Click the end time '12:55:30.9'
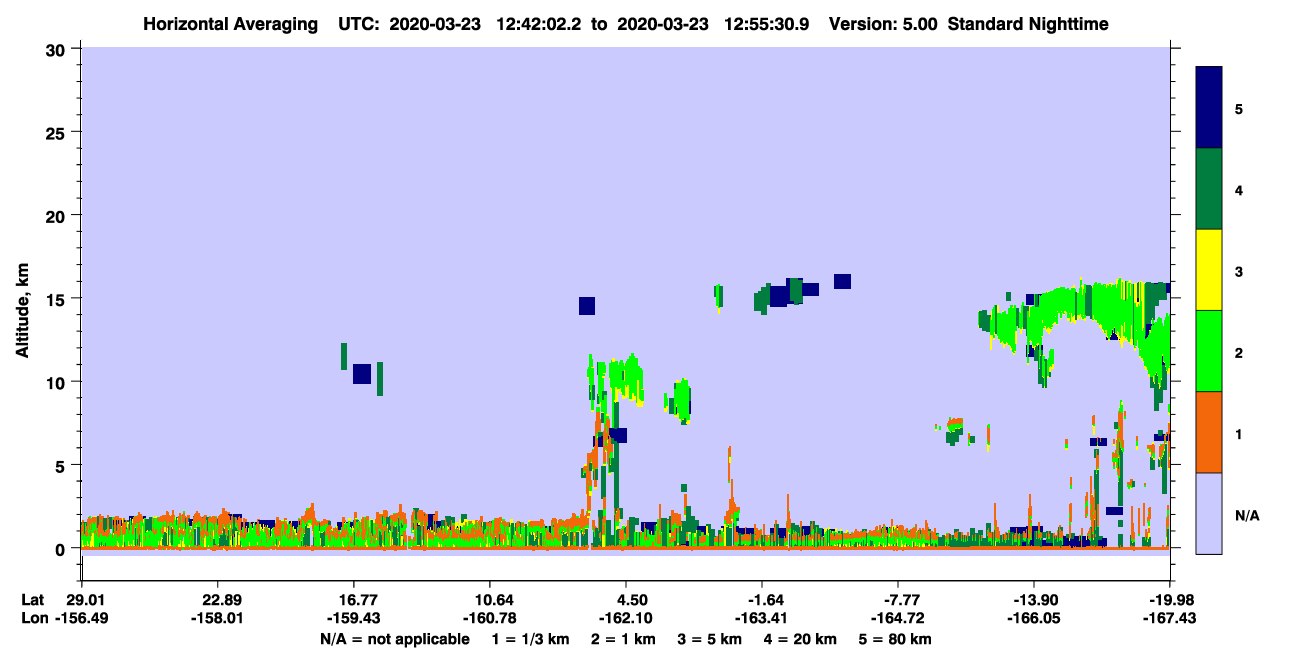 (x=769, y=23)
